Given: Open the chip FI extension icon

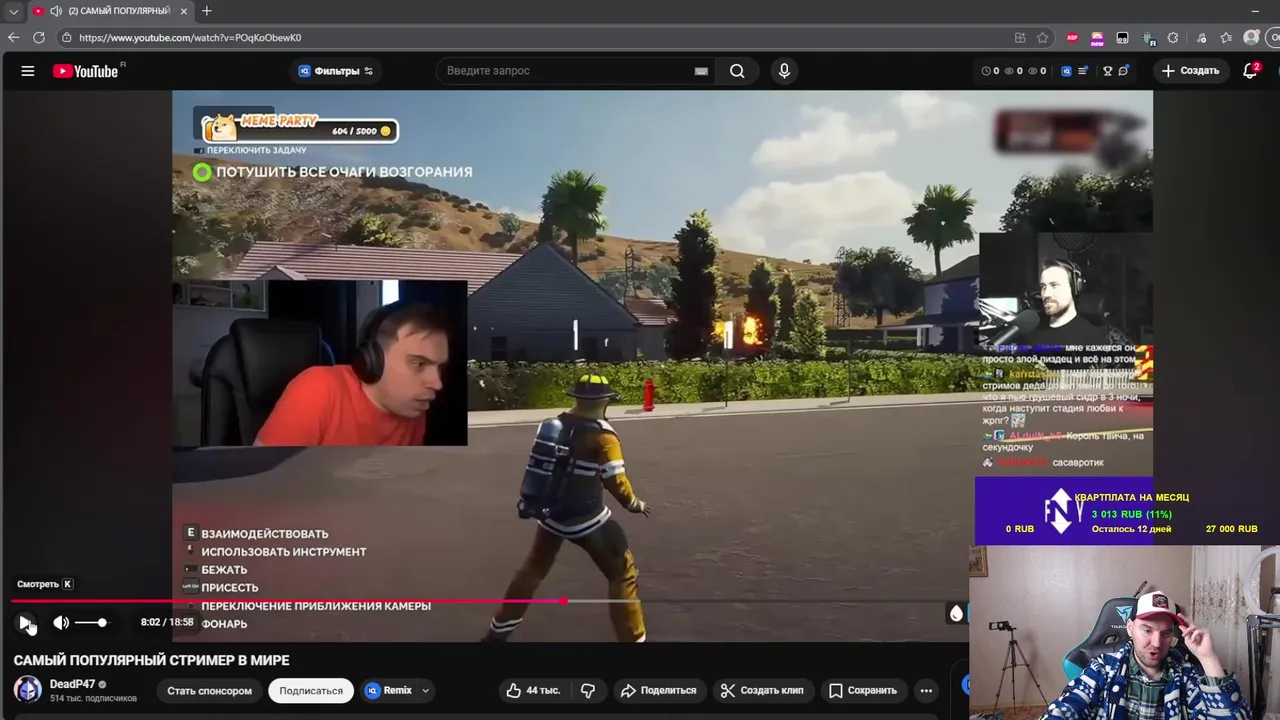Looking at the screenshot, I should [1148, 37].
